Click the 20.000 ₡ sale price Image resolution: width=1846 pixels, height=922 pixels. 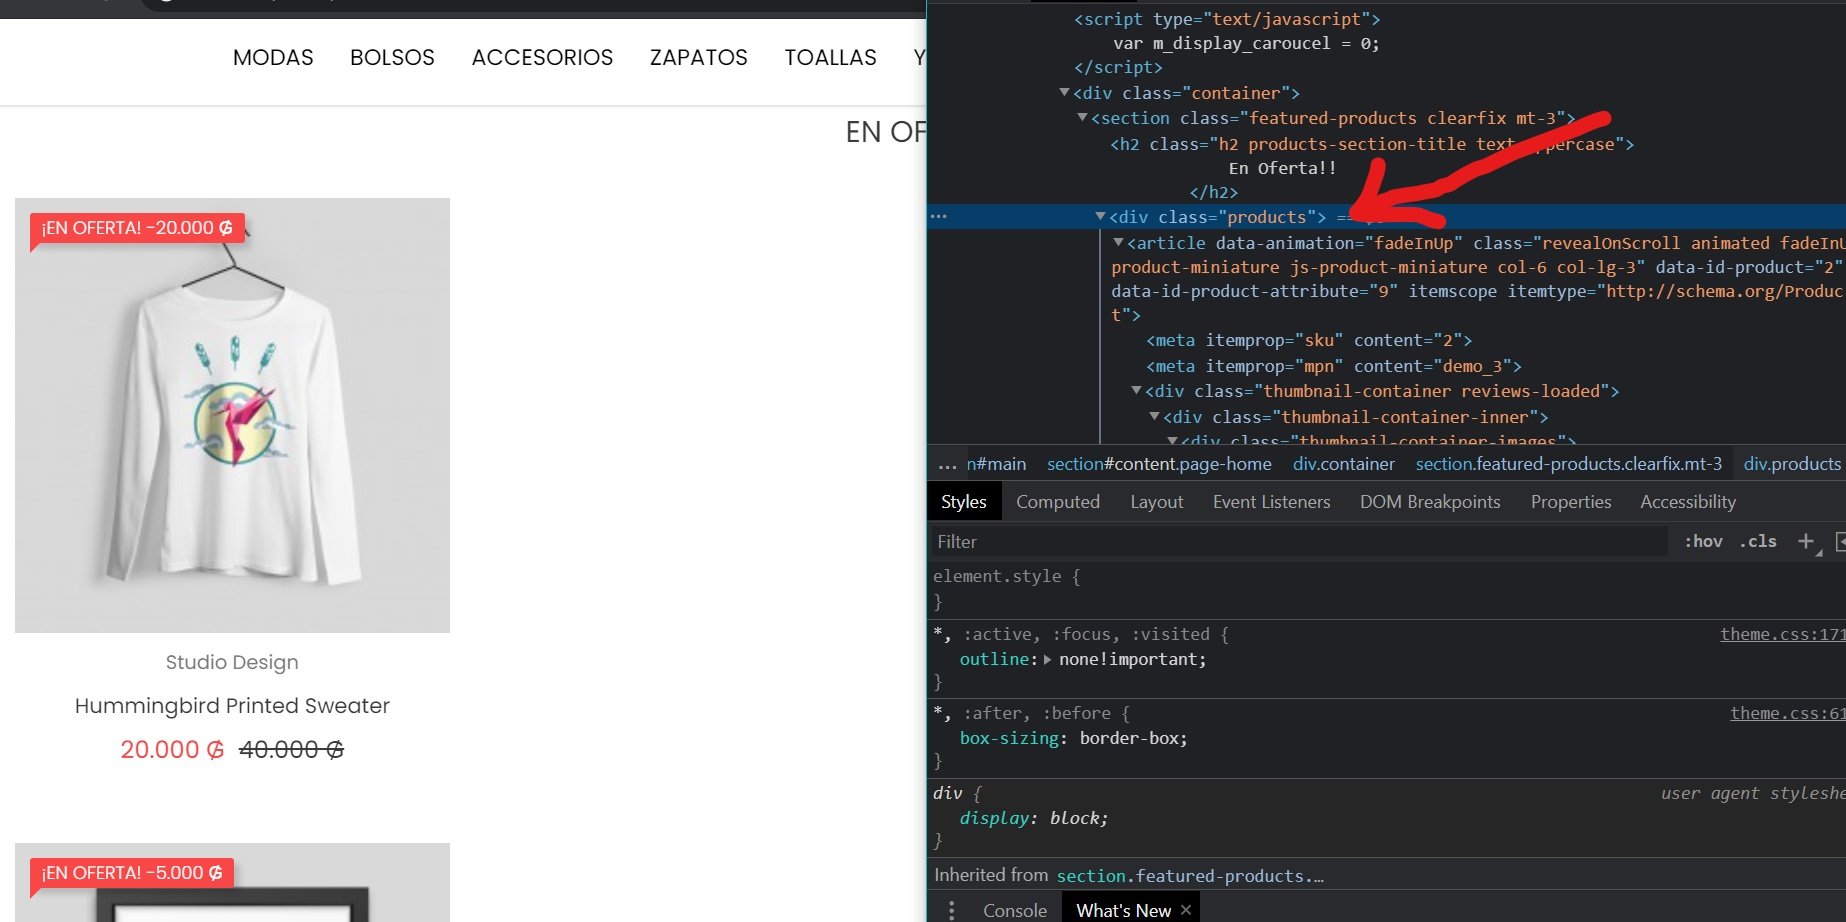click(172, 750)
